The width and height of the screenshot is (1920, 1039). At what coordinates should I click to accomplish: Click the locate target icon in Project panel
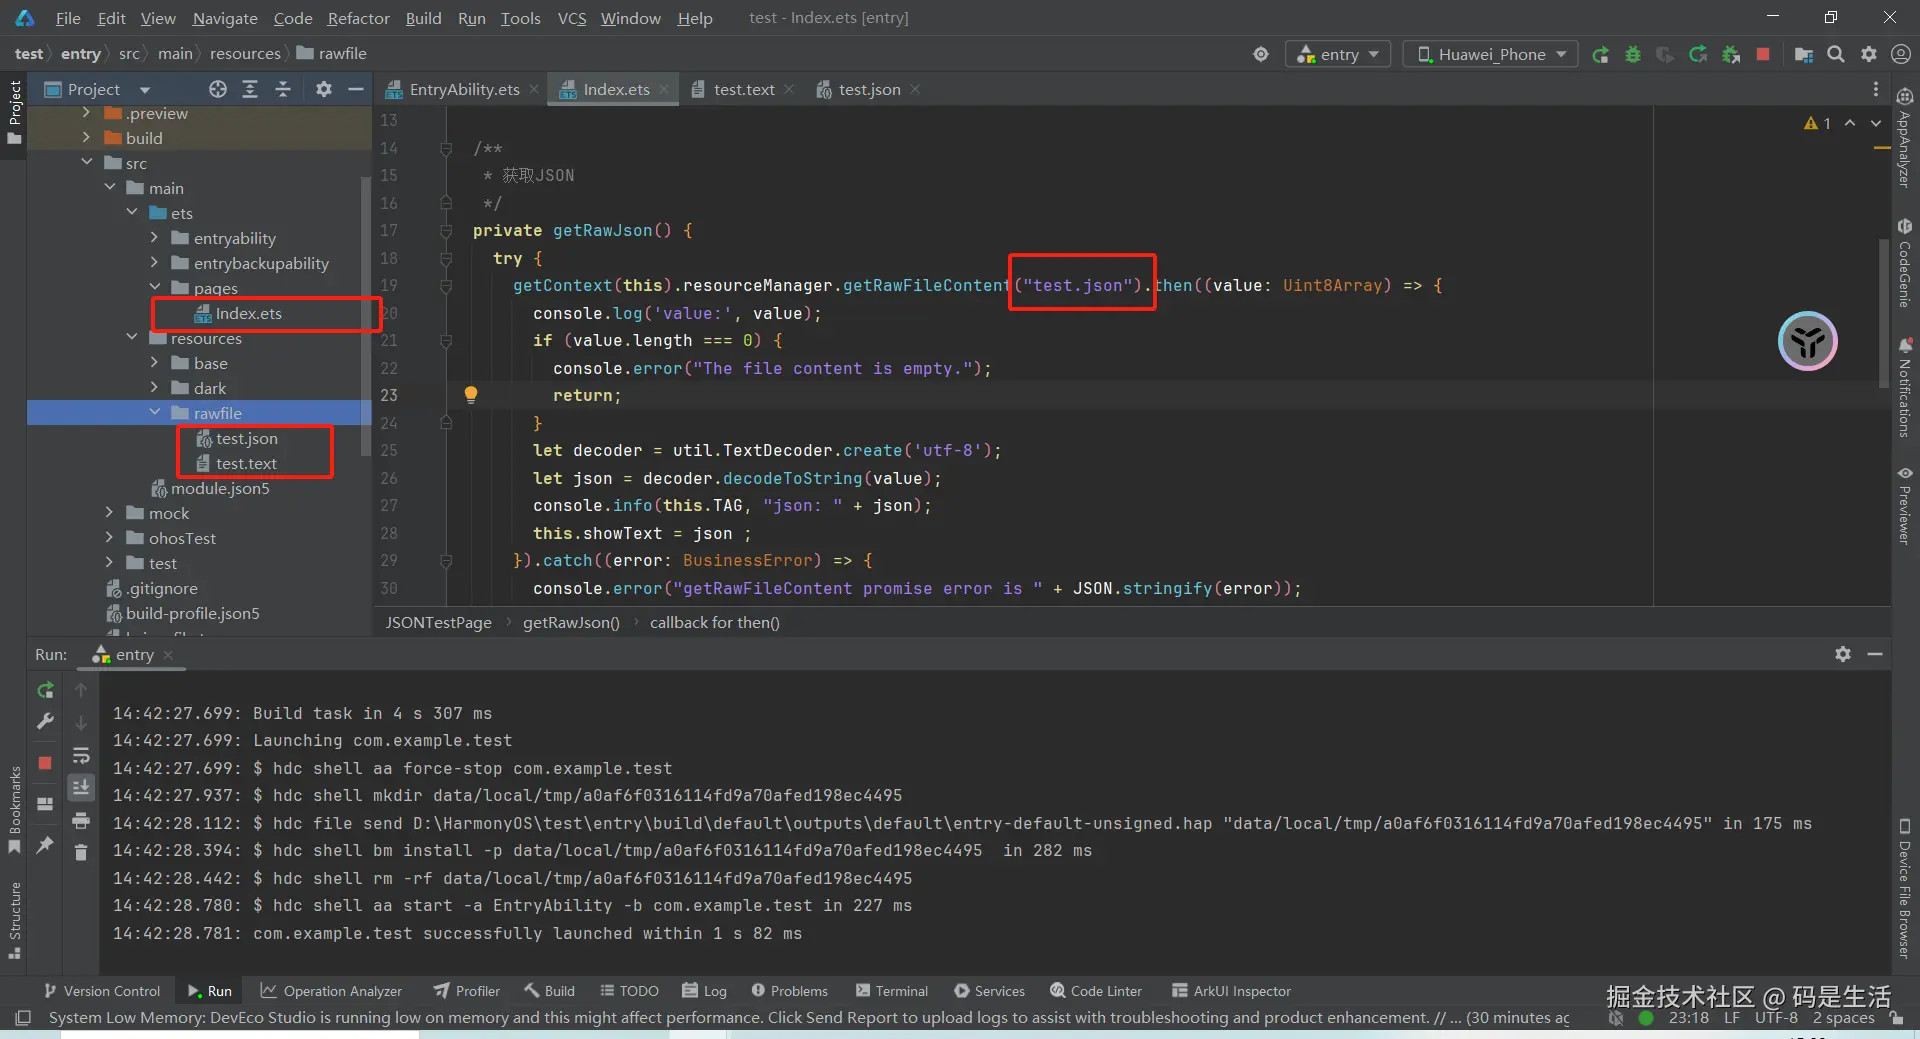[217, 89]
